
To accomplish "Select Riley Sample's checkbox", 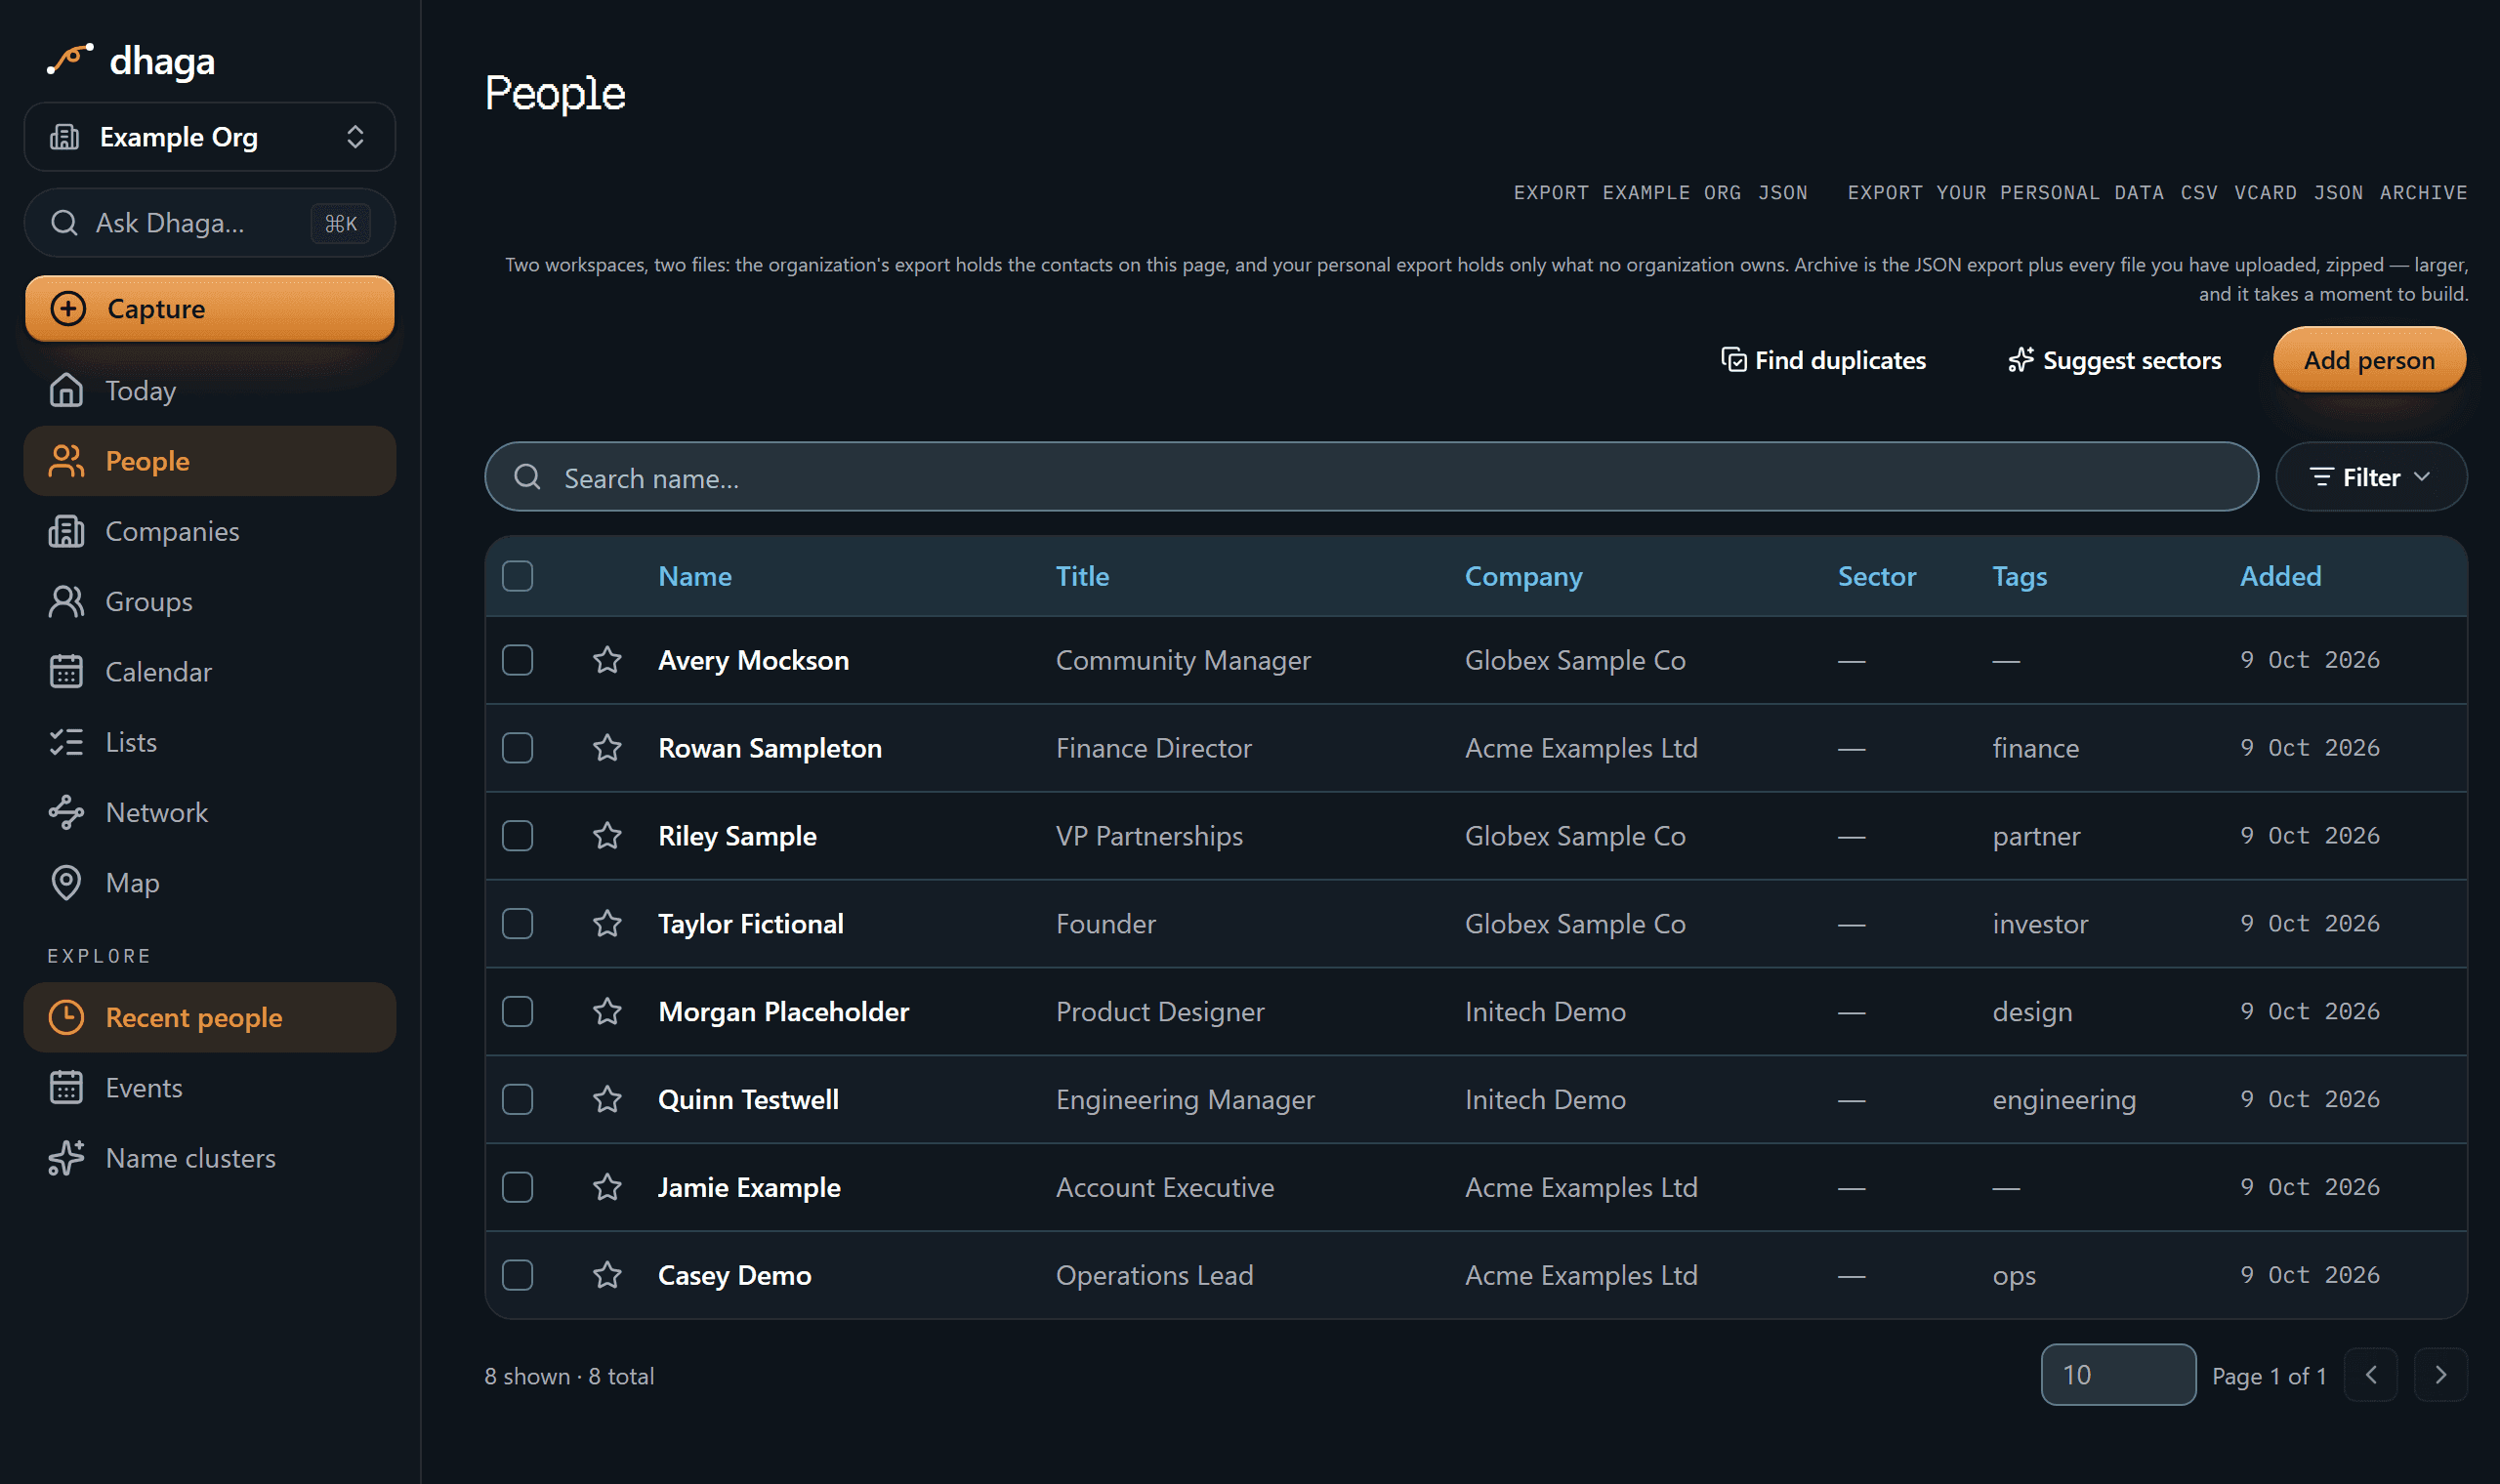I will coord(517,836).
